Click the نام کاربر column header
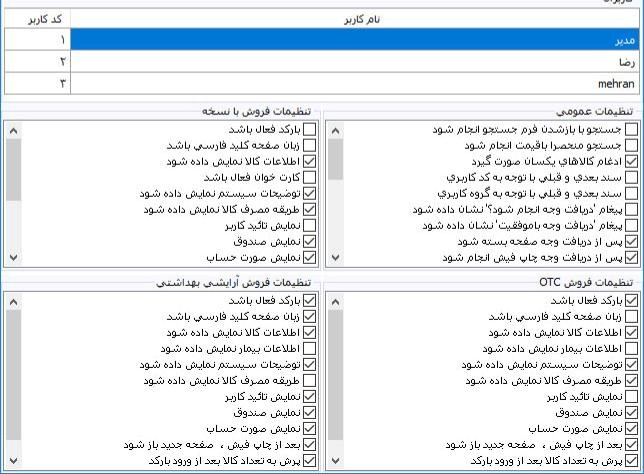 pos(355,19)
